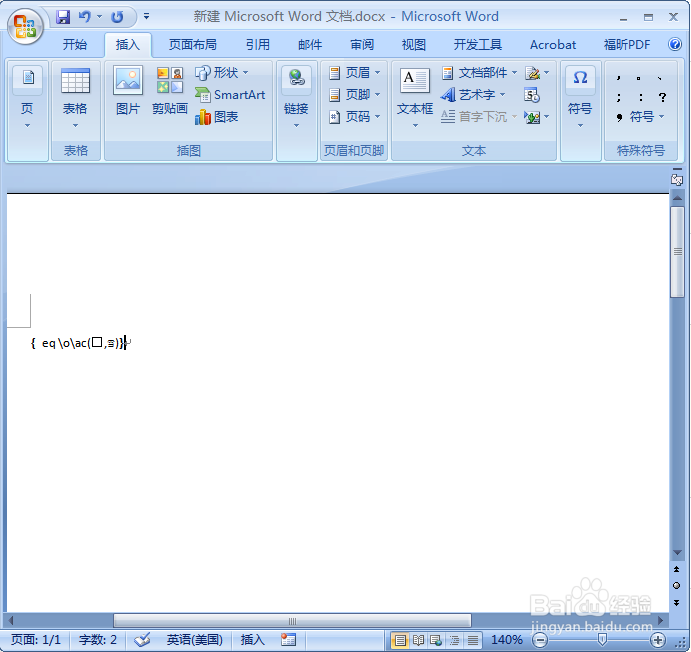Open the 邮件 tab
This screenshot has width=691, height=652.
coord(310,44)
